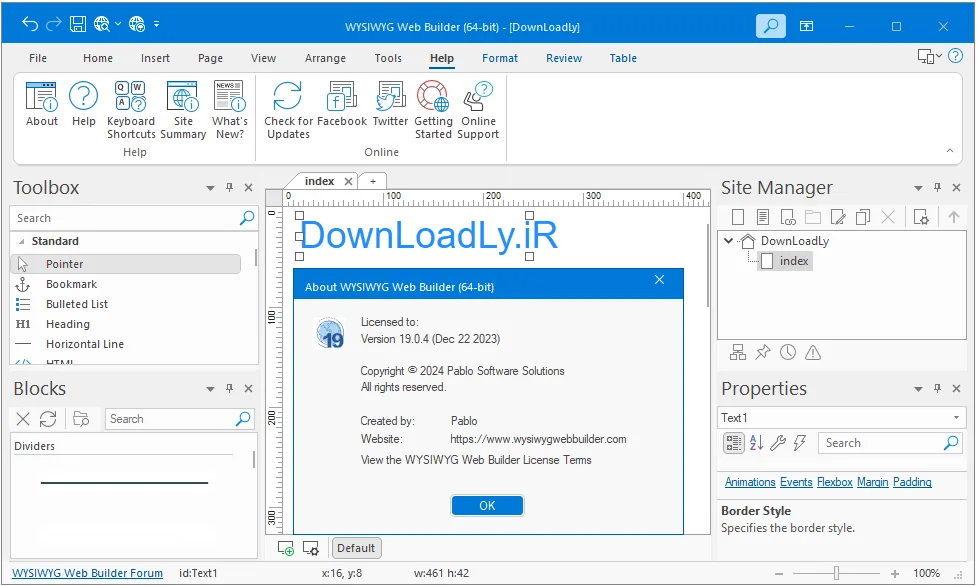The image size is (977, 586).
Task: Collapse the ribbon with the chevron
Action: [950, 150]
